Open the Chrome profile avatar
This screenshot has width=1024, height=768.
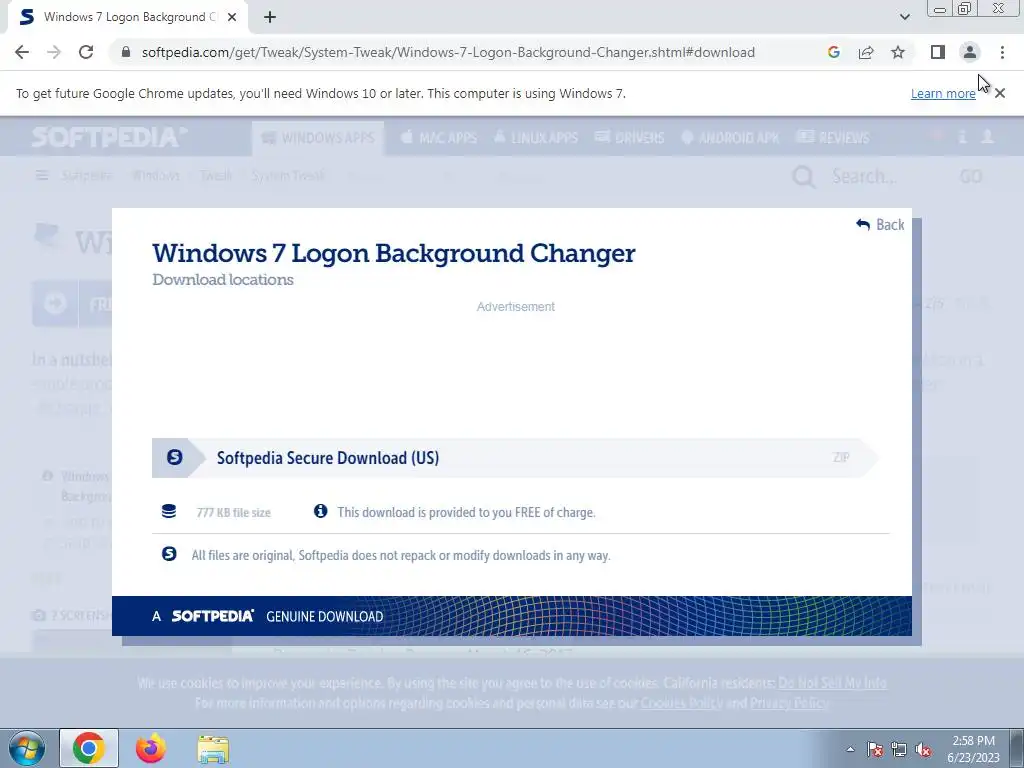(970, 52)
